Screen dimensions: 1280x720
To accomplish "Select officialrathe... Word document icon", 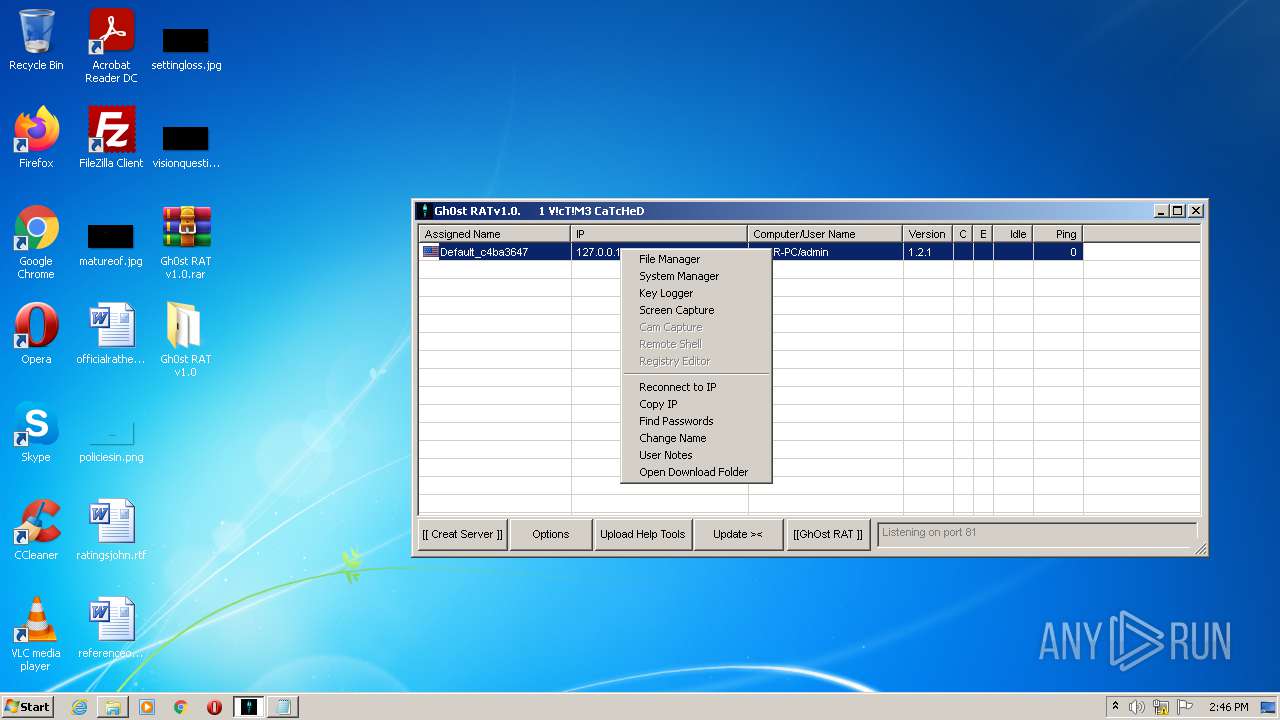I will [x=111, y=334].
